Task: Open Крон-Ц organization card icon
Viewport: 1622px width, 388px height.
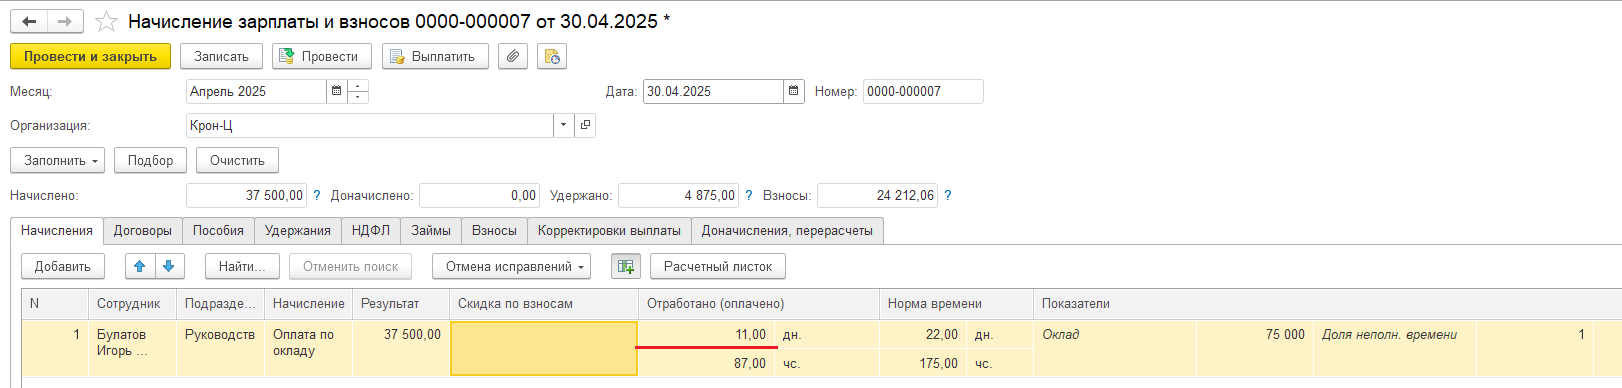Action: tap(586, 125)
